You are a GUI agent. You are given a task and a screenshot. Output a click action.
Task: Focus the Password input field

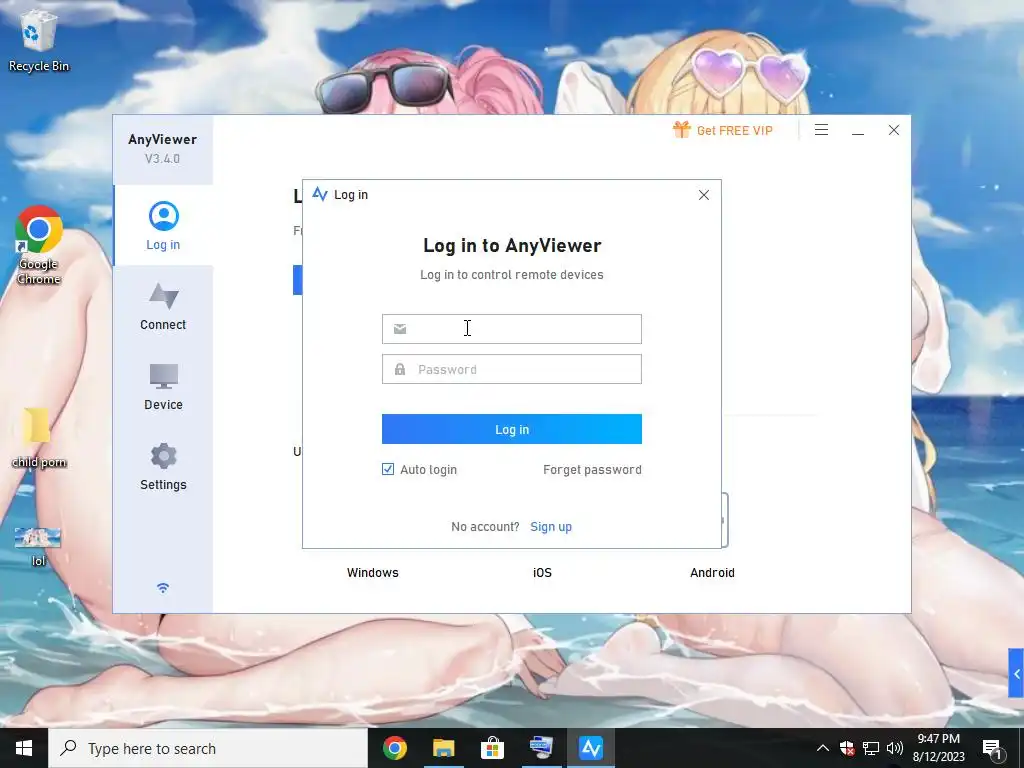pos(512,369)
